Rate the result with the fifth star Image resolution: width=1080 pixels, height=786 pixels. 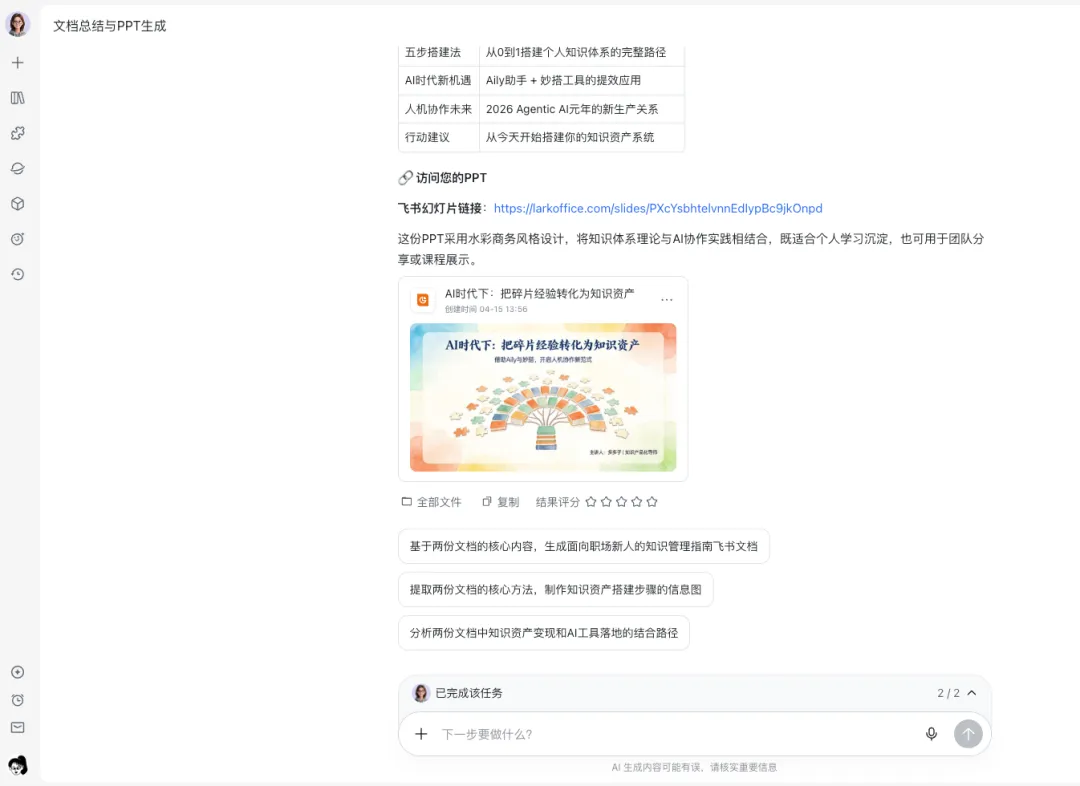pyautogui.click(x=652, y=501)
